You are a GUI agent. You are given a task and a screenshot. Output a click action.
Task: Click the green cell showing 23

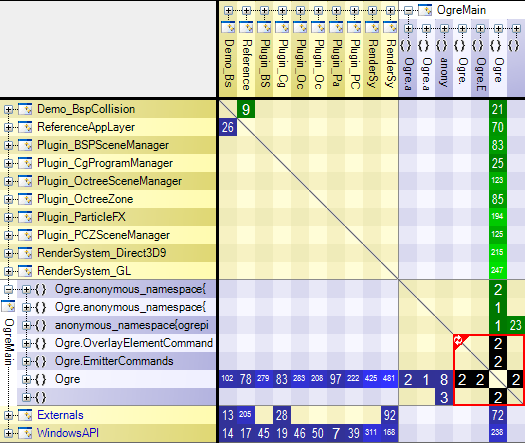(516, 325)
